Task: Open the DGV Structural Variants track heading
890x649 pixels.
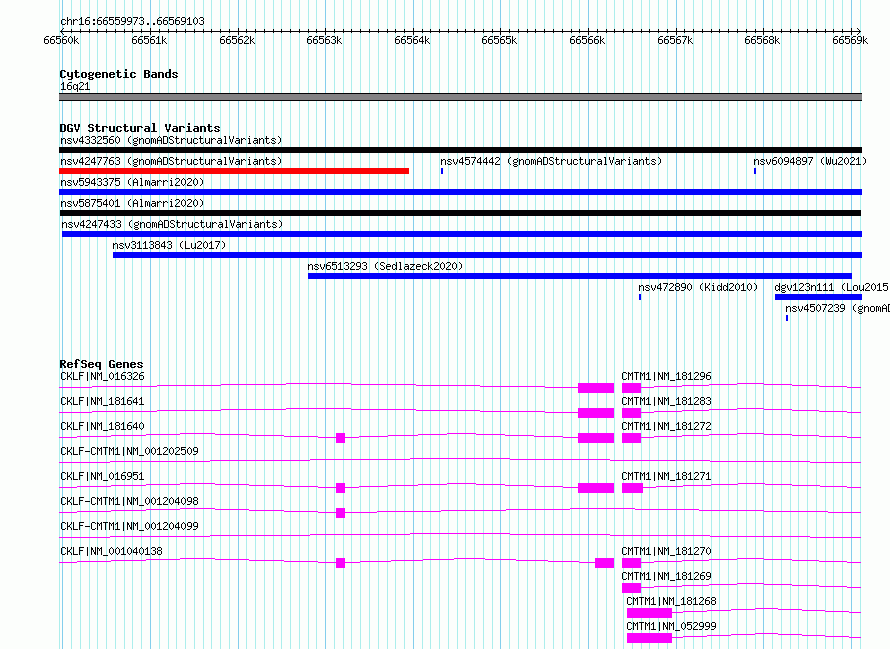Action: (x=140, y=128)
